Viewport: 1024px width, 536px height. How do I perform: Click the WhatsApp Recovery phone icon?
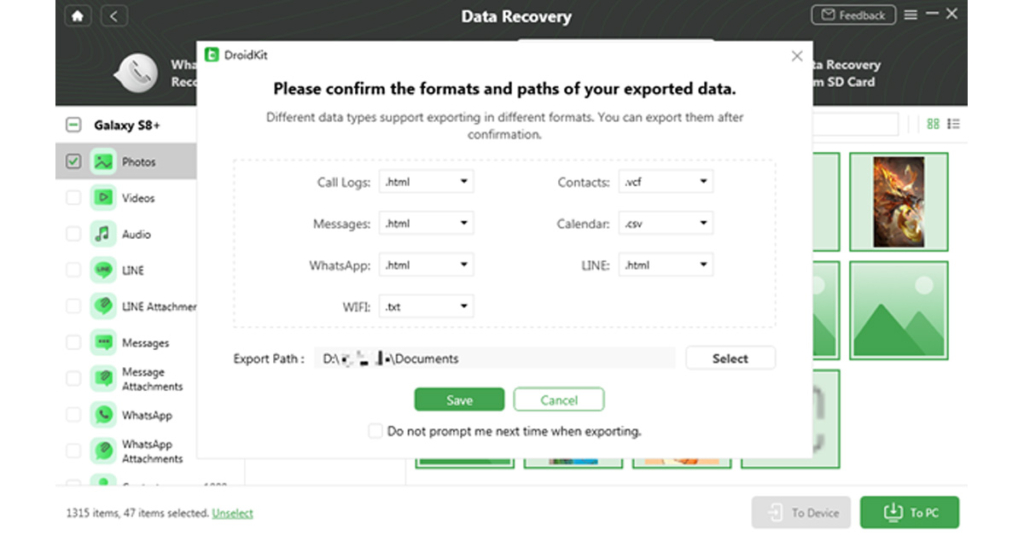tap(136, 72)
